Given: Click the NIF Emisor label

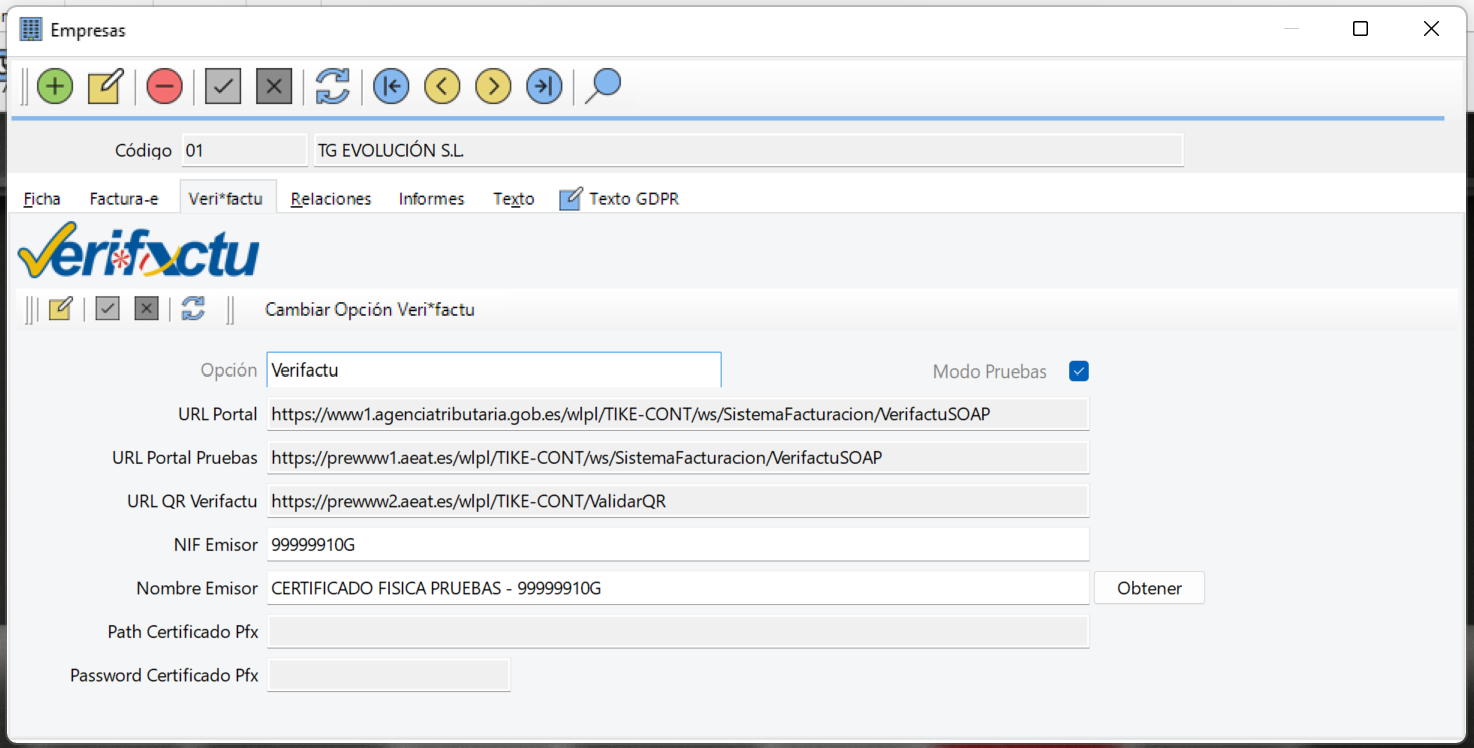Looking at the screenshot, I should [x=216, y=545].
